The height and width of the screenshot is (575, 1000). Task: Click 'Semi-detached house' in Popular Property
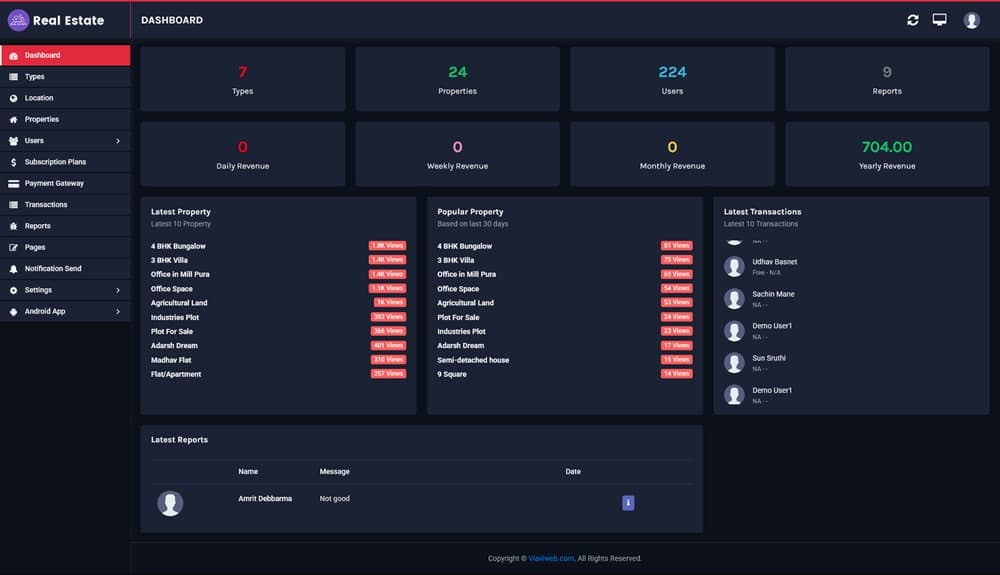click(x=473, y=360)
